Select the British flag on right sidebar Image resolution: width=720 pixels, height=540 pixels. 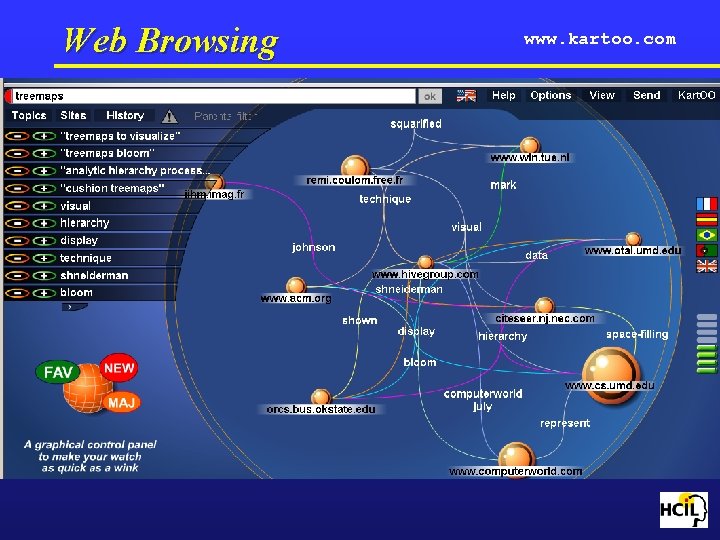[x=707, y=266]
